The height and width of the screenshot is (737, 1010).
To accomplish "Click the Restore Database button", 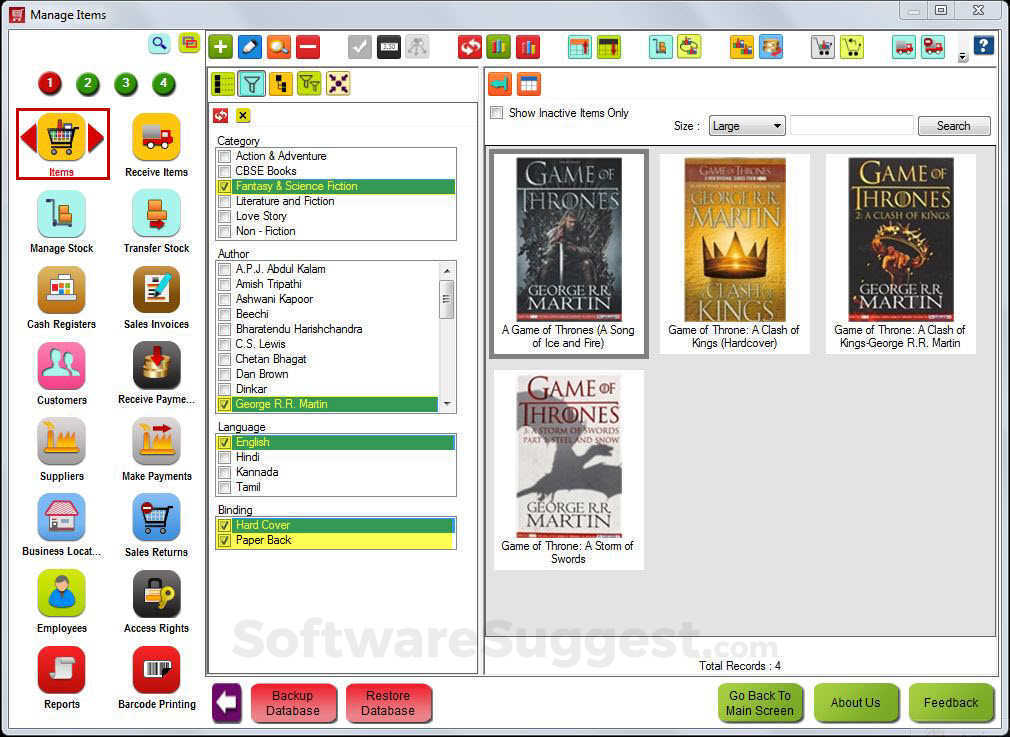I will [x=388, y=703].
